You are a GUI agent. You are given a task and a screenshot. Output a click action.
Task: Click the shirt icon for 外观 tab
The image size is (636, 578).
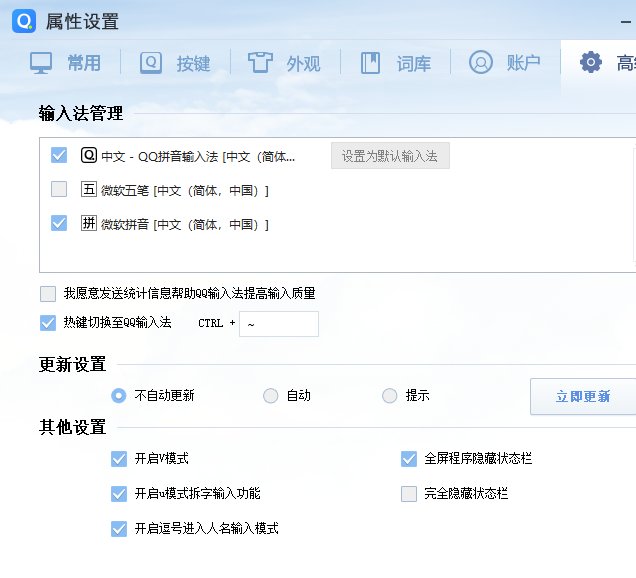(x=261, y=63)
